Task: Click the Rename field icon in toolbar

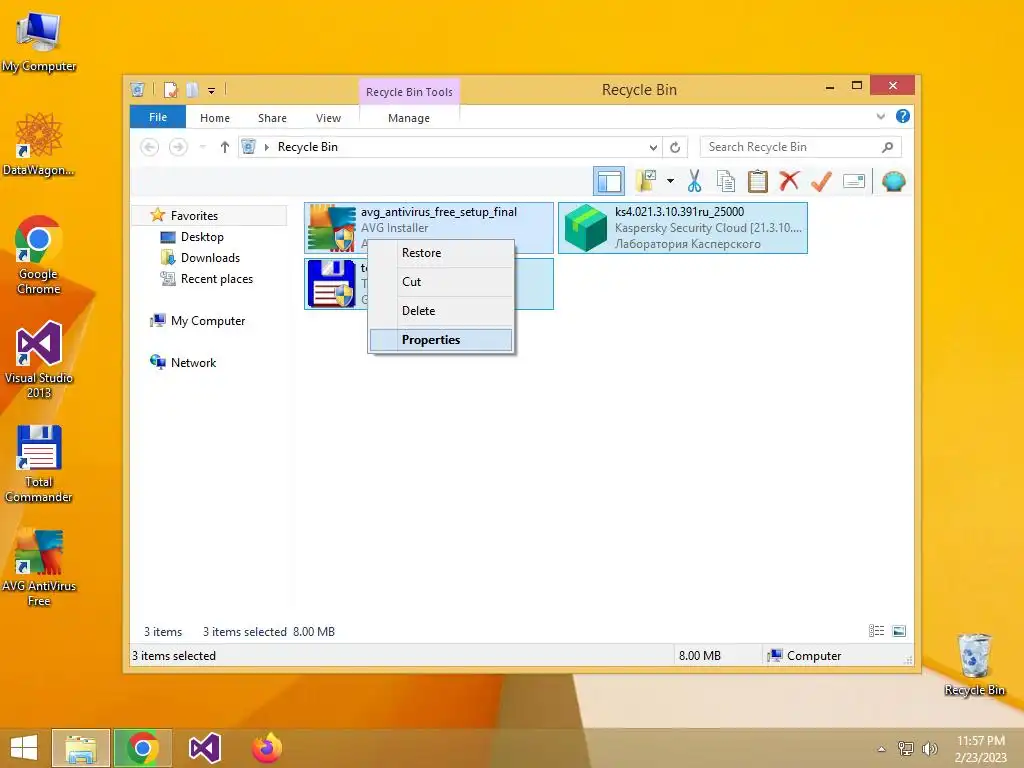Action: 854,181
